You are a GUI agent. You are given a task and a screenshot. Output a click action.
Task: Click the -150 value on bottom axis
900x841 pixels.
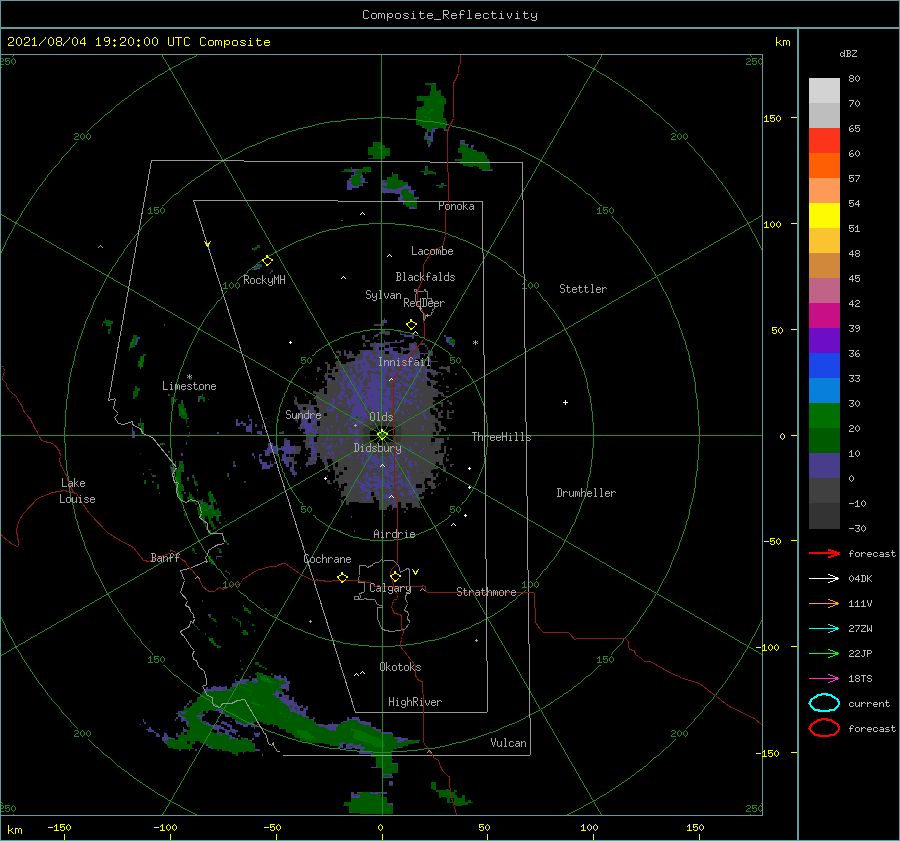(59, 827)
